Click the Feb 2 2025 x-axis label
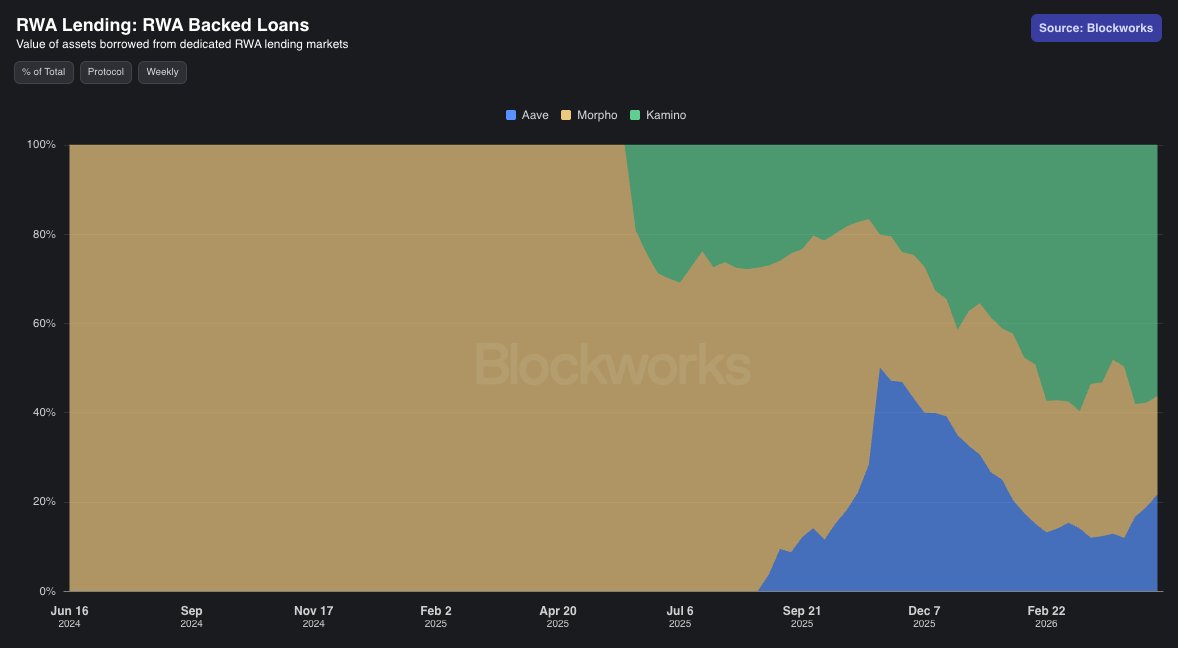1178x648 pixels. click(436, 616)
